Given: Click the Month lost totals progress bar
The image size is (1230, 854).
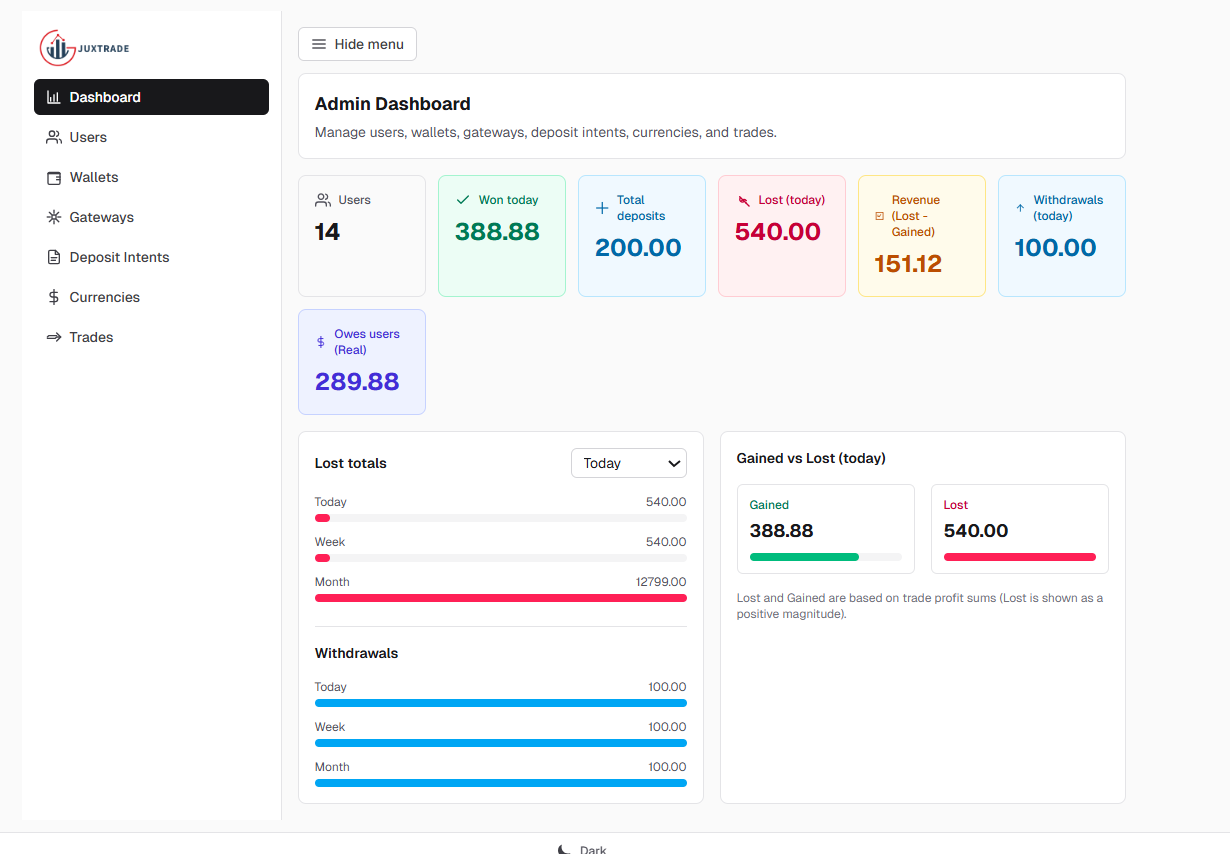Looking at the screenshot, I should pos(500,598).
